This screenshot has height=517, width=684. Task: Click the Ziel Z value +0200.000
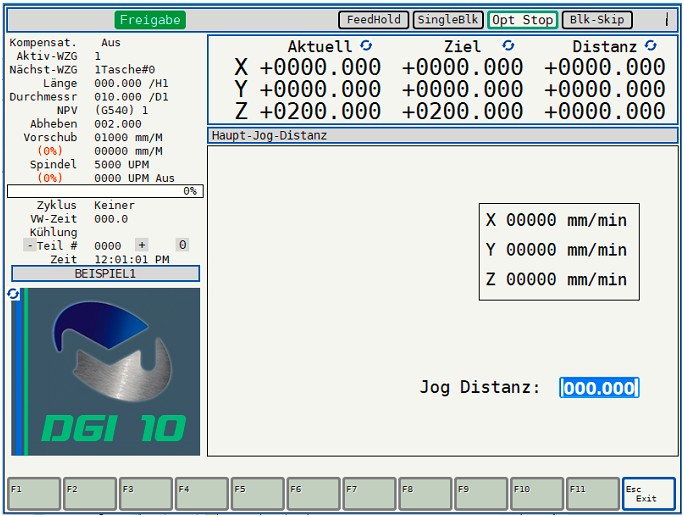[462, 111]
